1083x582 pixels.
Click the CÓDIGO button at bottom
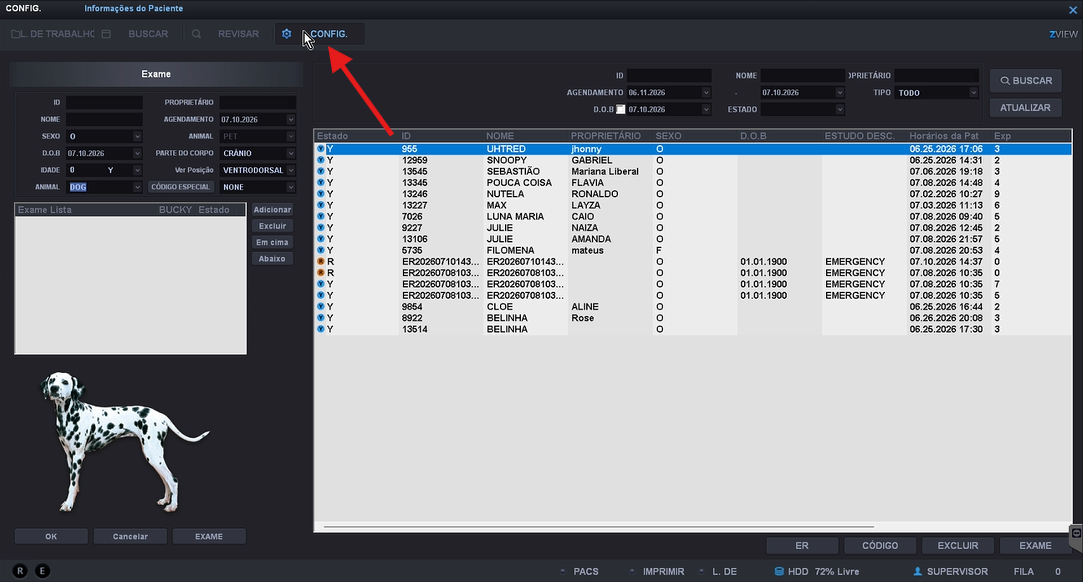coord(880,545)
